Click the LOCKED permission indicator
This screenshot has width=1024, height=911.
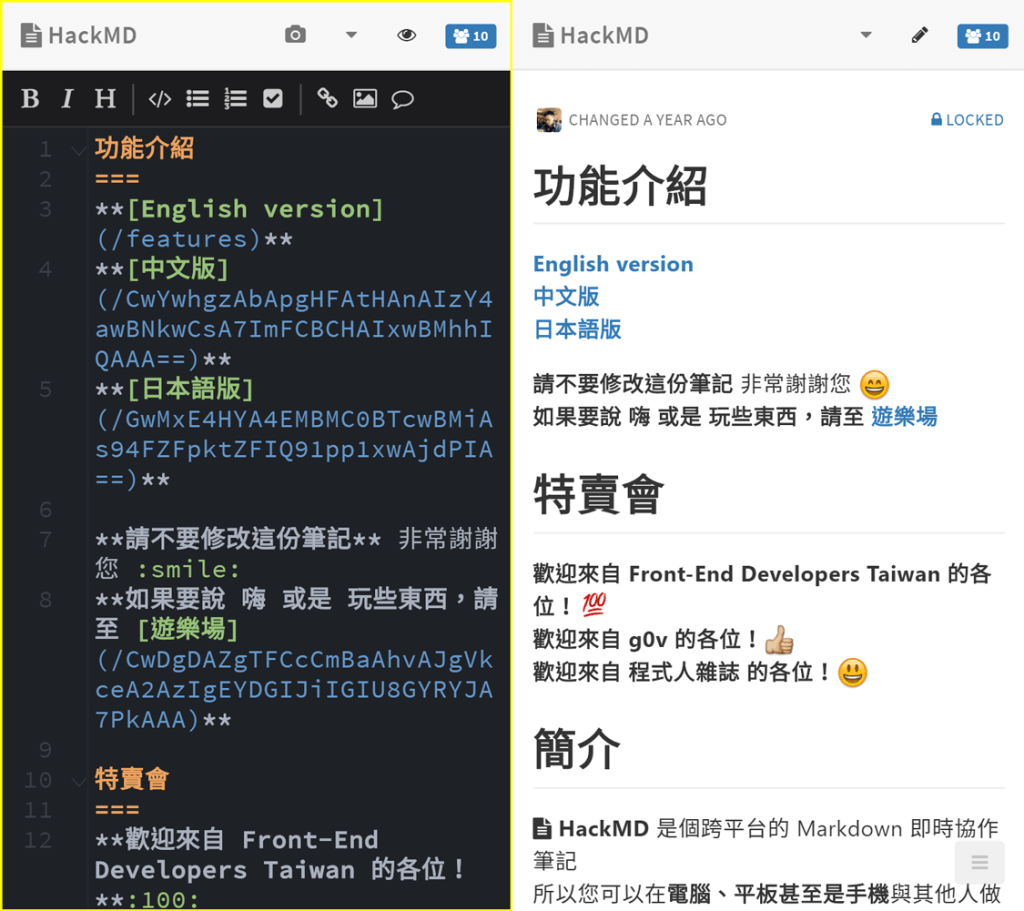pos(966,119)
